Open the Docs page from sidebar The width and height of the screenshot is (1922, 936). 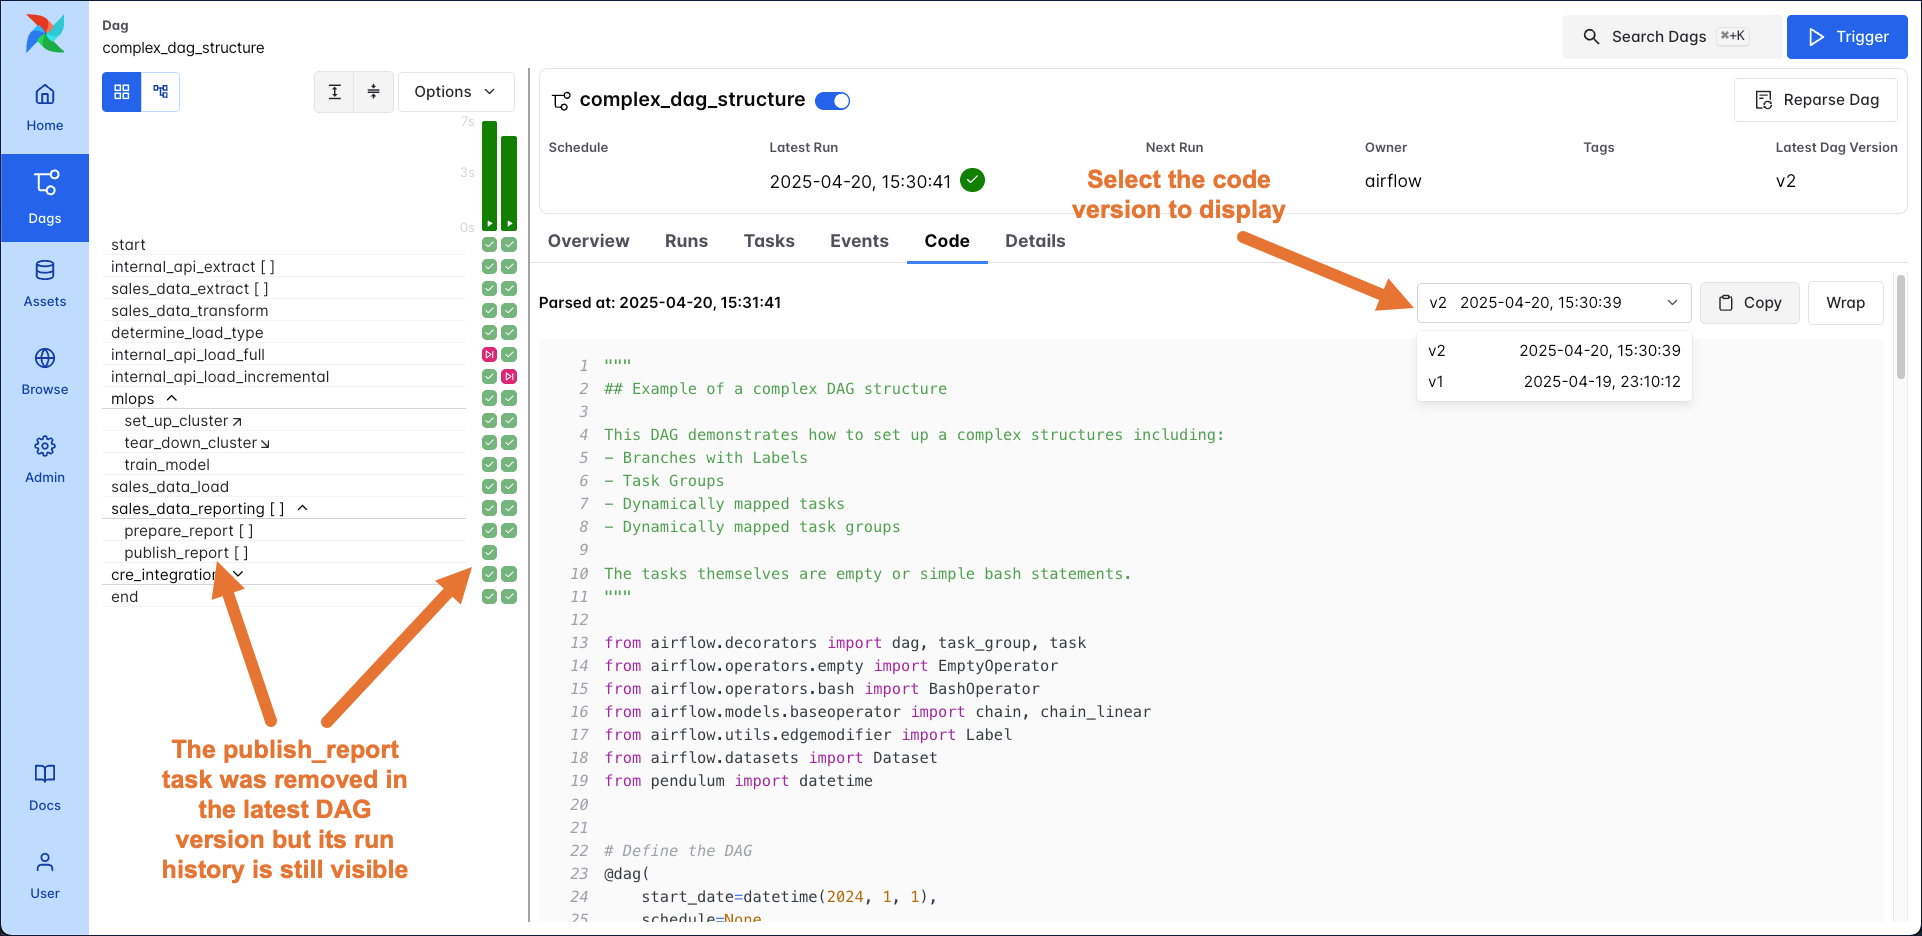(44, 788)
